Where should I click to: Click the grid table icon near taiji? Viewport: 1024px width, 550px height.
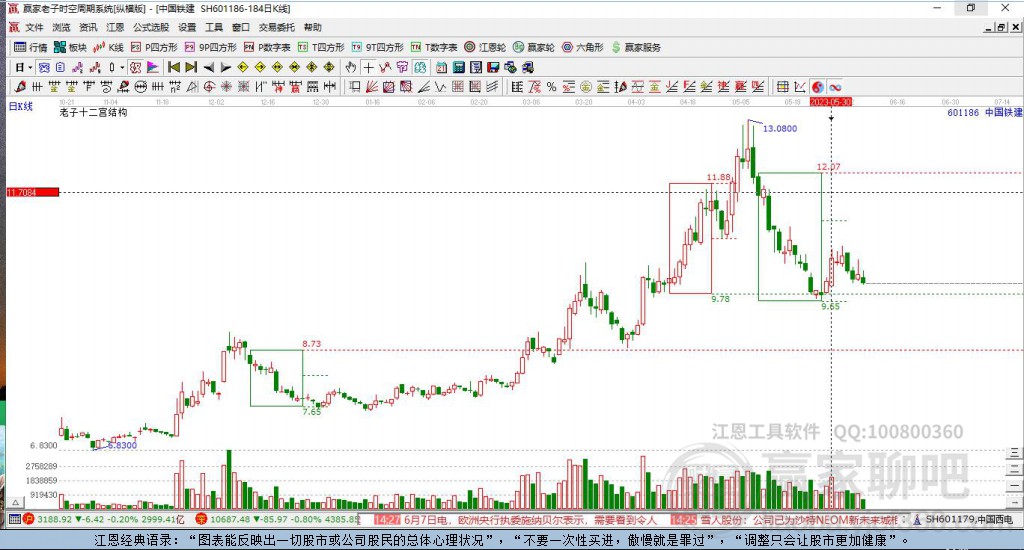[782, 87]
